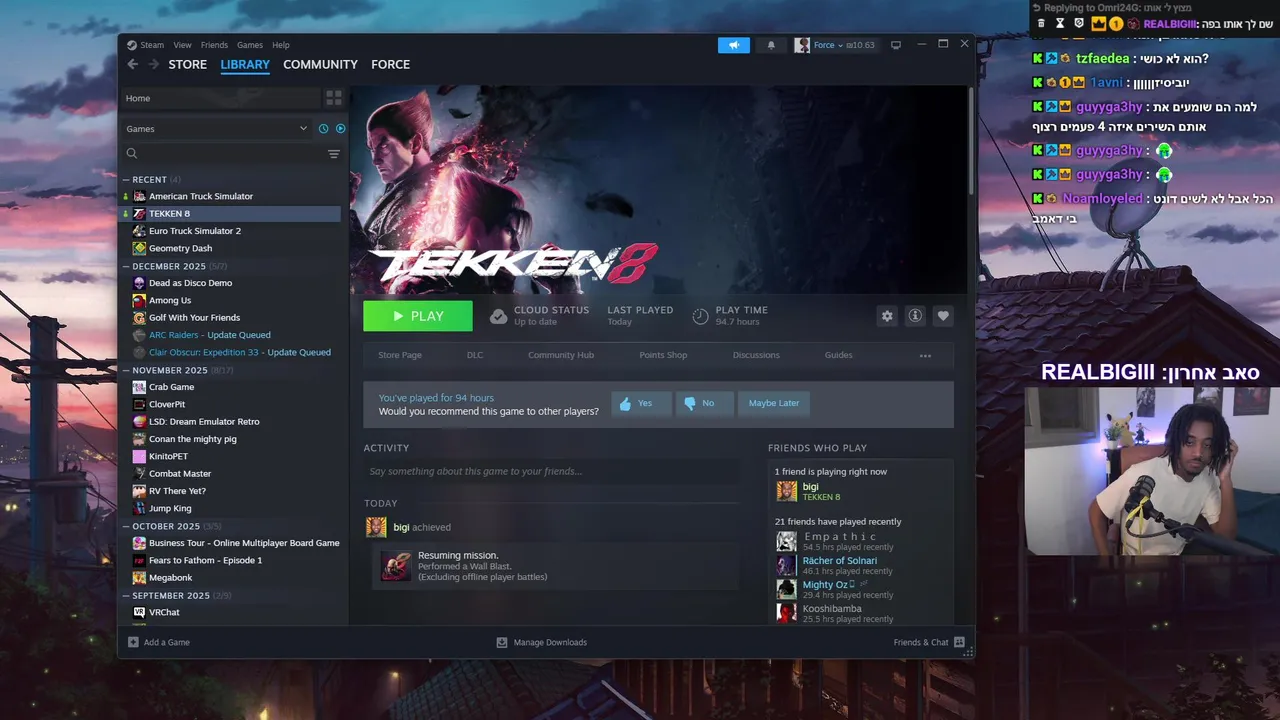Click the VRChat game icon
The image size is (1280, 720).
click(139, 612)
